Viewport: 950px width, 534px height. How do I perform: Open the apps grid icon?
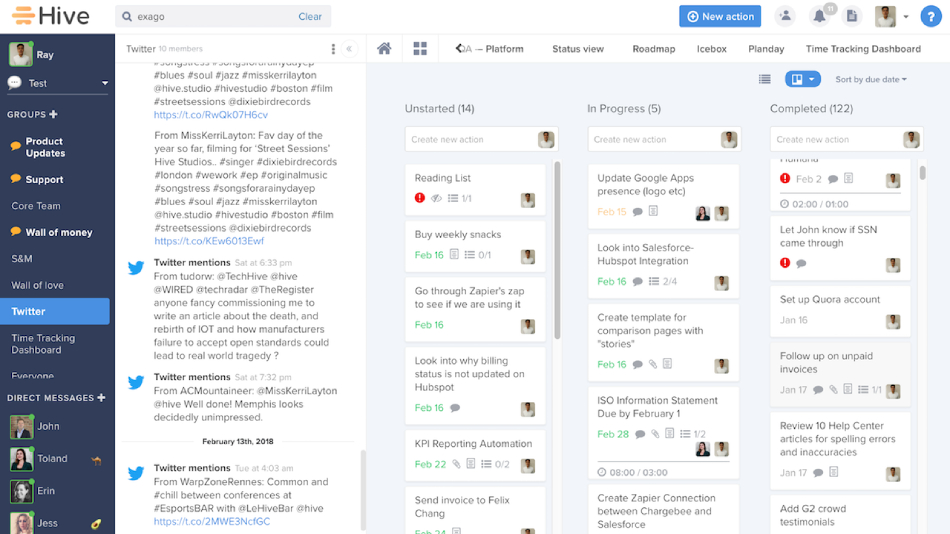click(x=420, y=48)
